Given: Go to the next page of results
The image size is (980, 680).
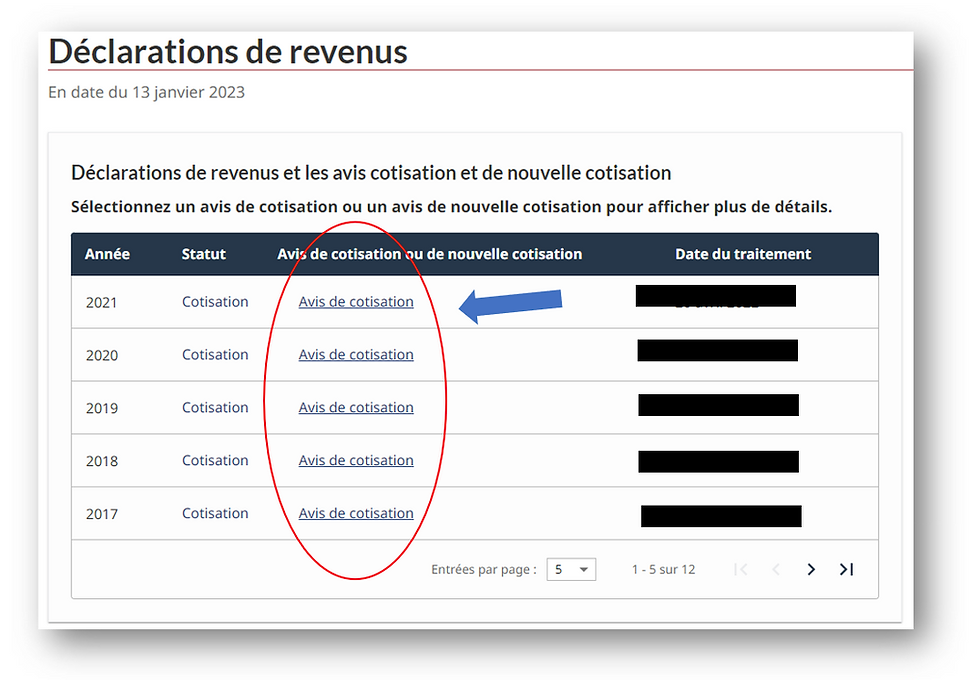Looking at the screenshot, I should pos(811,569).
